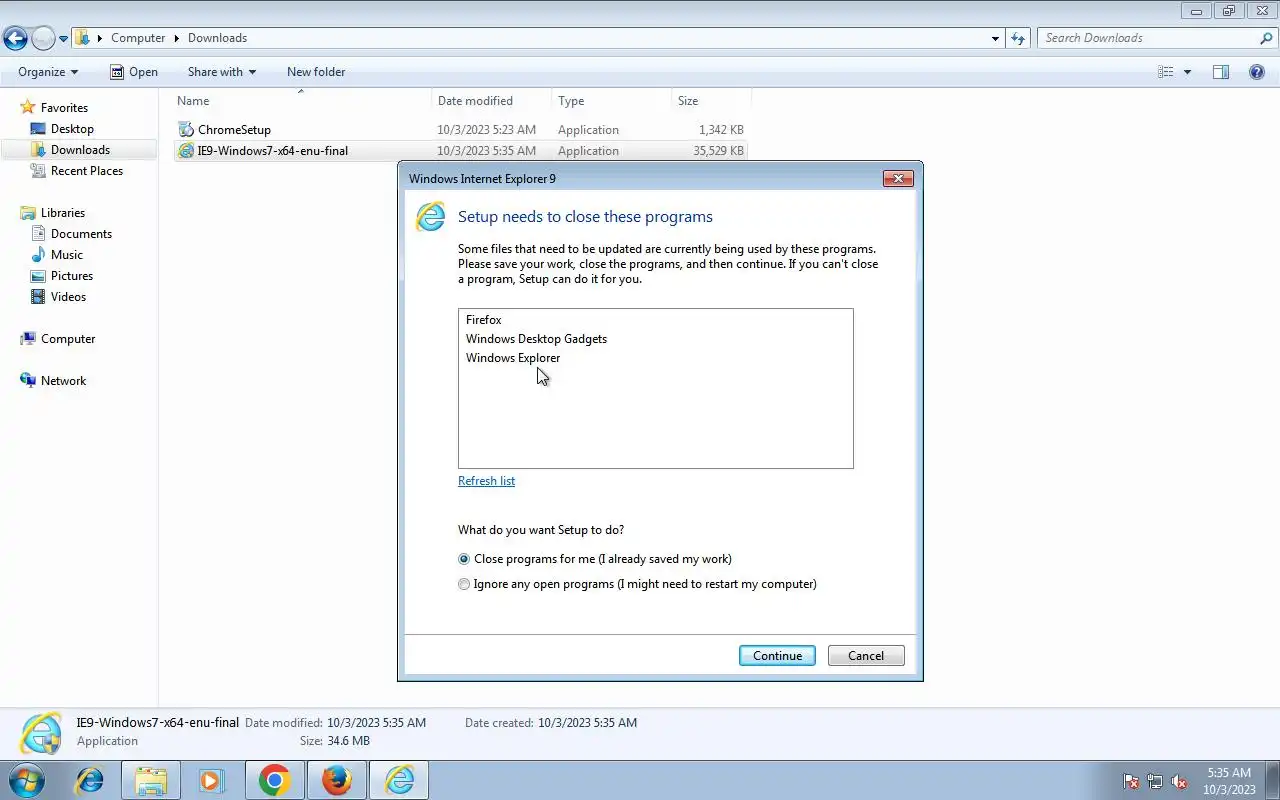The height and width of the screenshot is (800, 1280).
Task: Click the Change your view icon
Action: point(1165,72)
